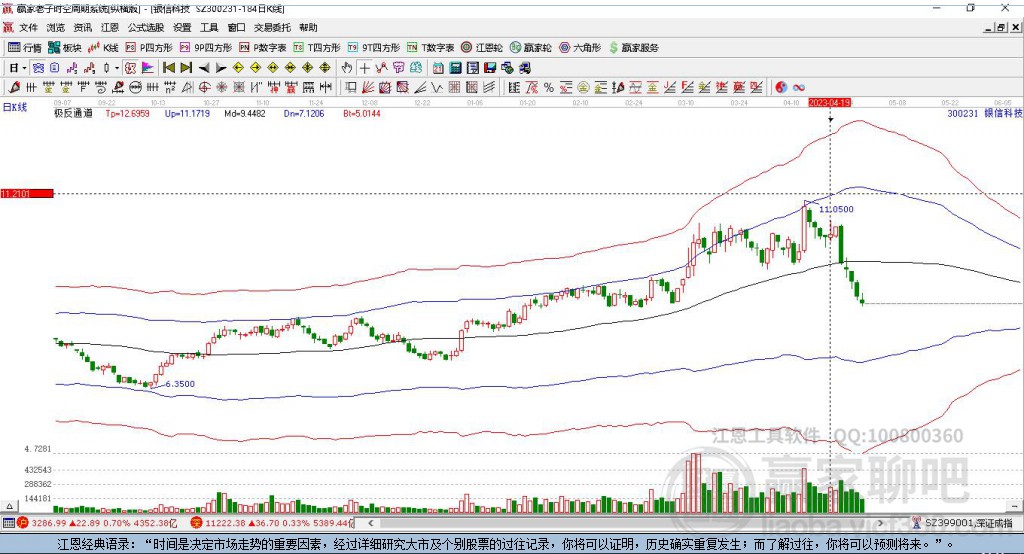Screen dimensions: 1024x554
Task: Click the red-blue yin-yang icon
Action: (x=781, y=88)
